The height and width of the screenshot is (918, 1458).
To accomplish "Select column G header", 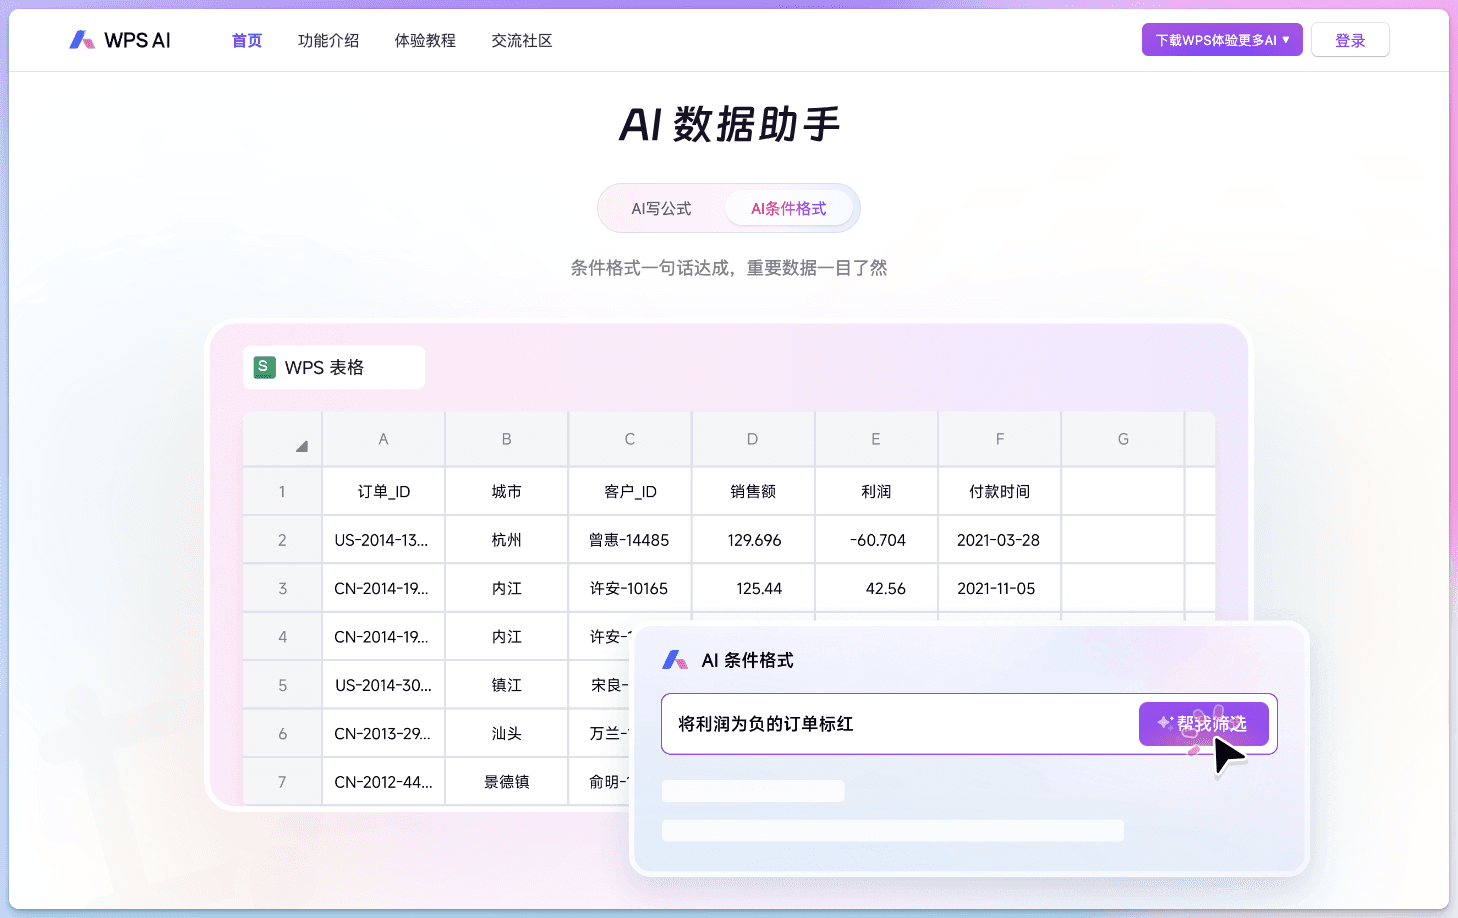I will [1123, 439].
